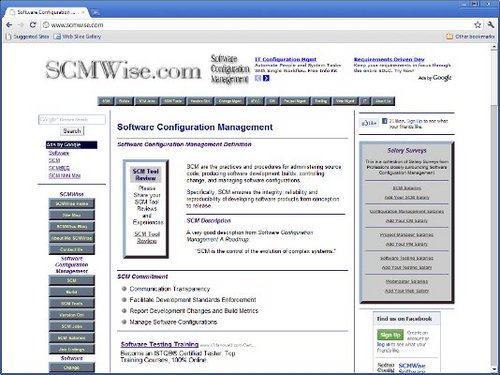Open the SCM Tool Reviews link

147,237
